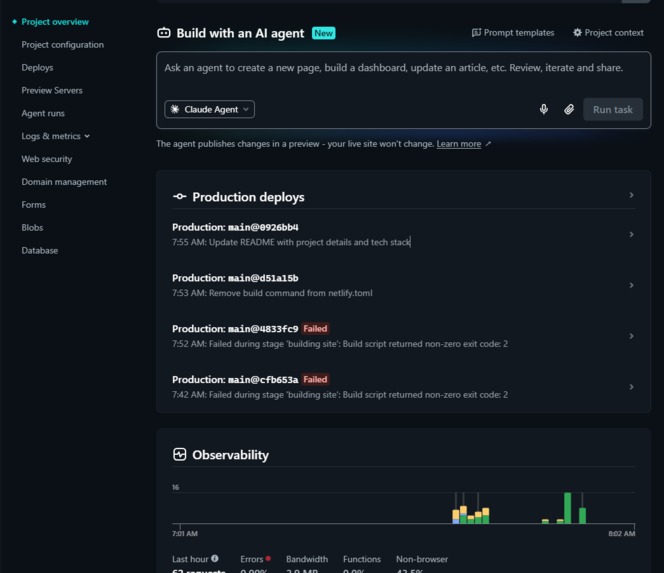
Task: Click the AI agent robot icon
Action: [164, 33]
